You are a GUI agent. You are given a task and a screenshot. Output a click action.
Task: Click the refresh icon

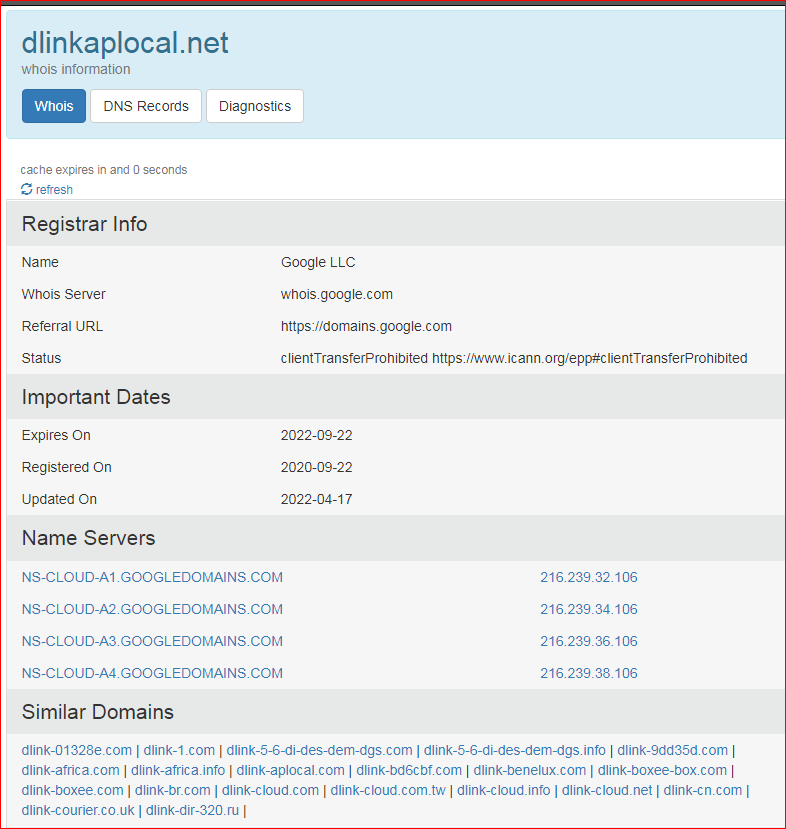tap(26, 189)
